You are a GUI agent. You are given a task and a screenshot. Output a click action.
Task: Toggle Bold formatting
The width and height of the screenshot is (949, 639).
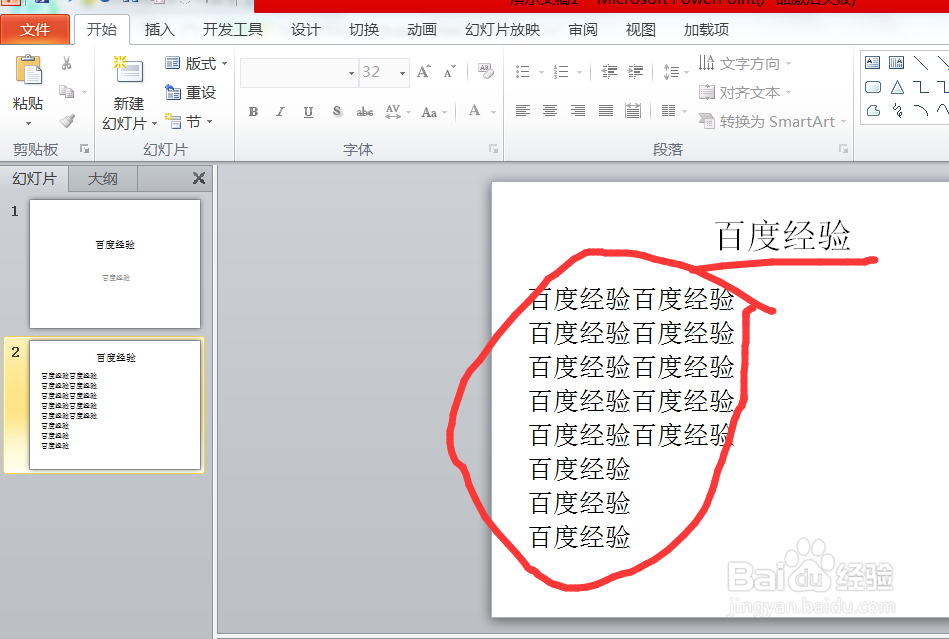click(x=254, y=111)
